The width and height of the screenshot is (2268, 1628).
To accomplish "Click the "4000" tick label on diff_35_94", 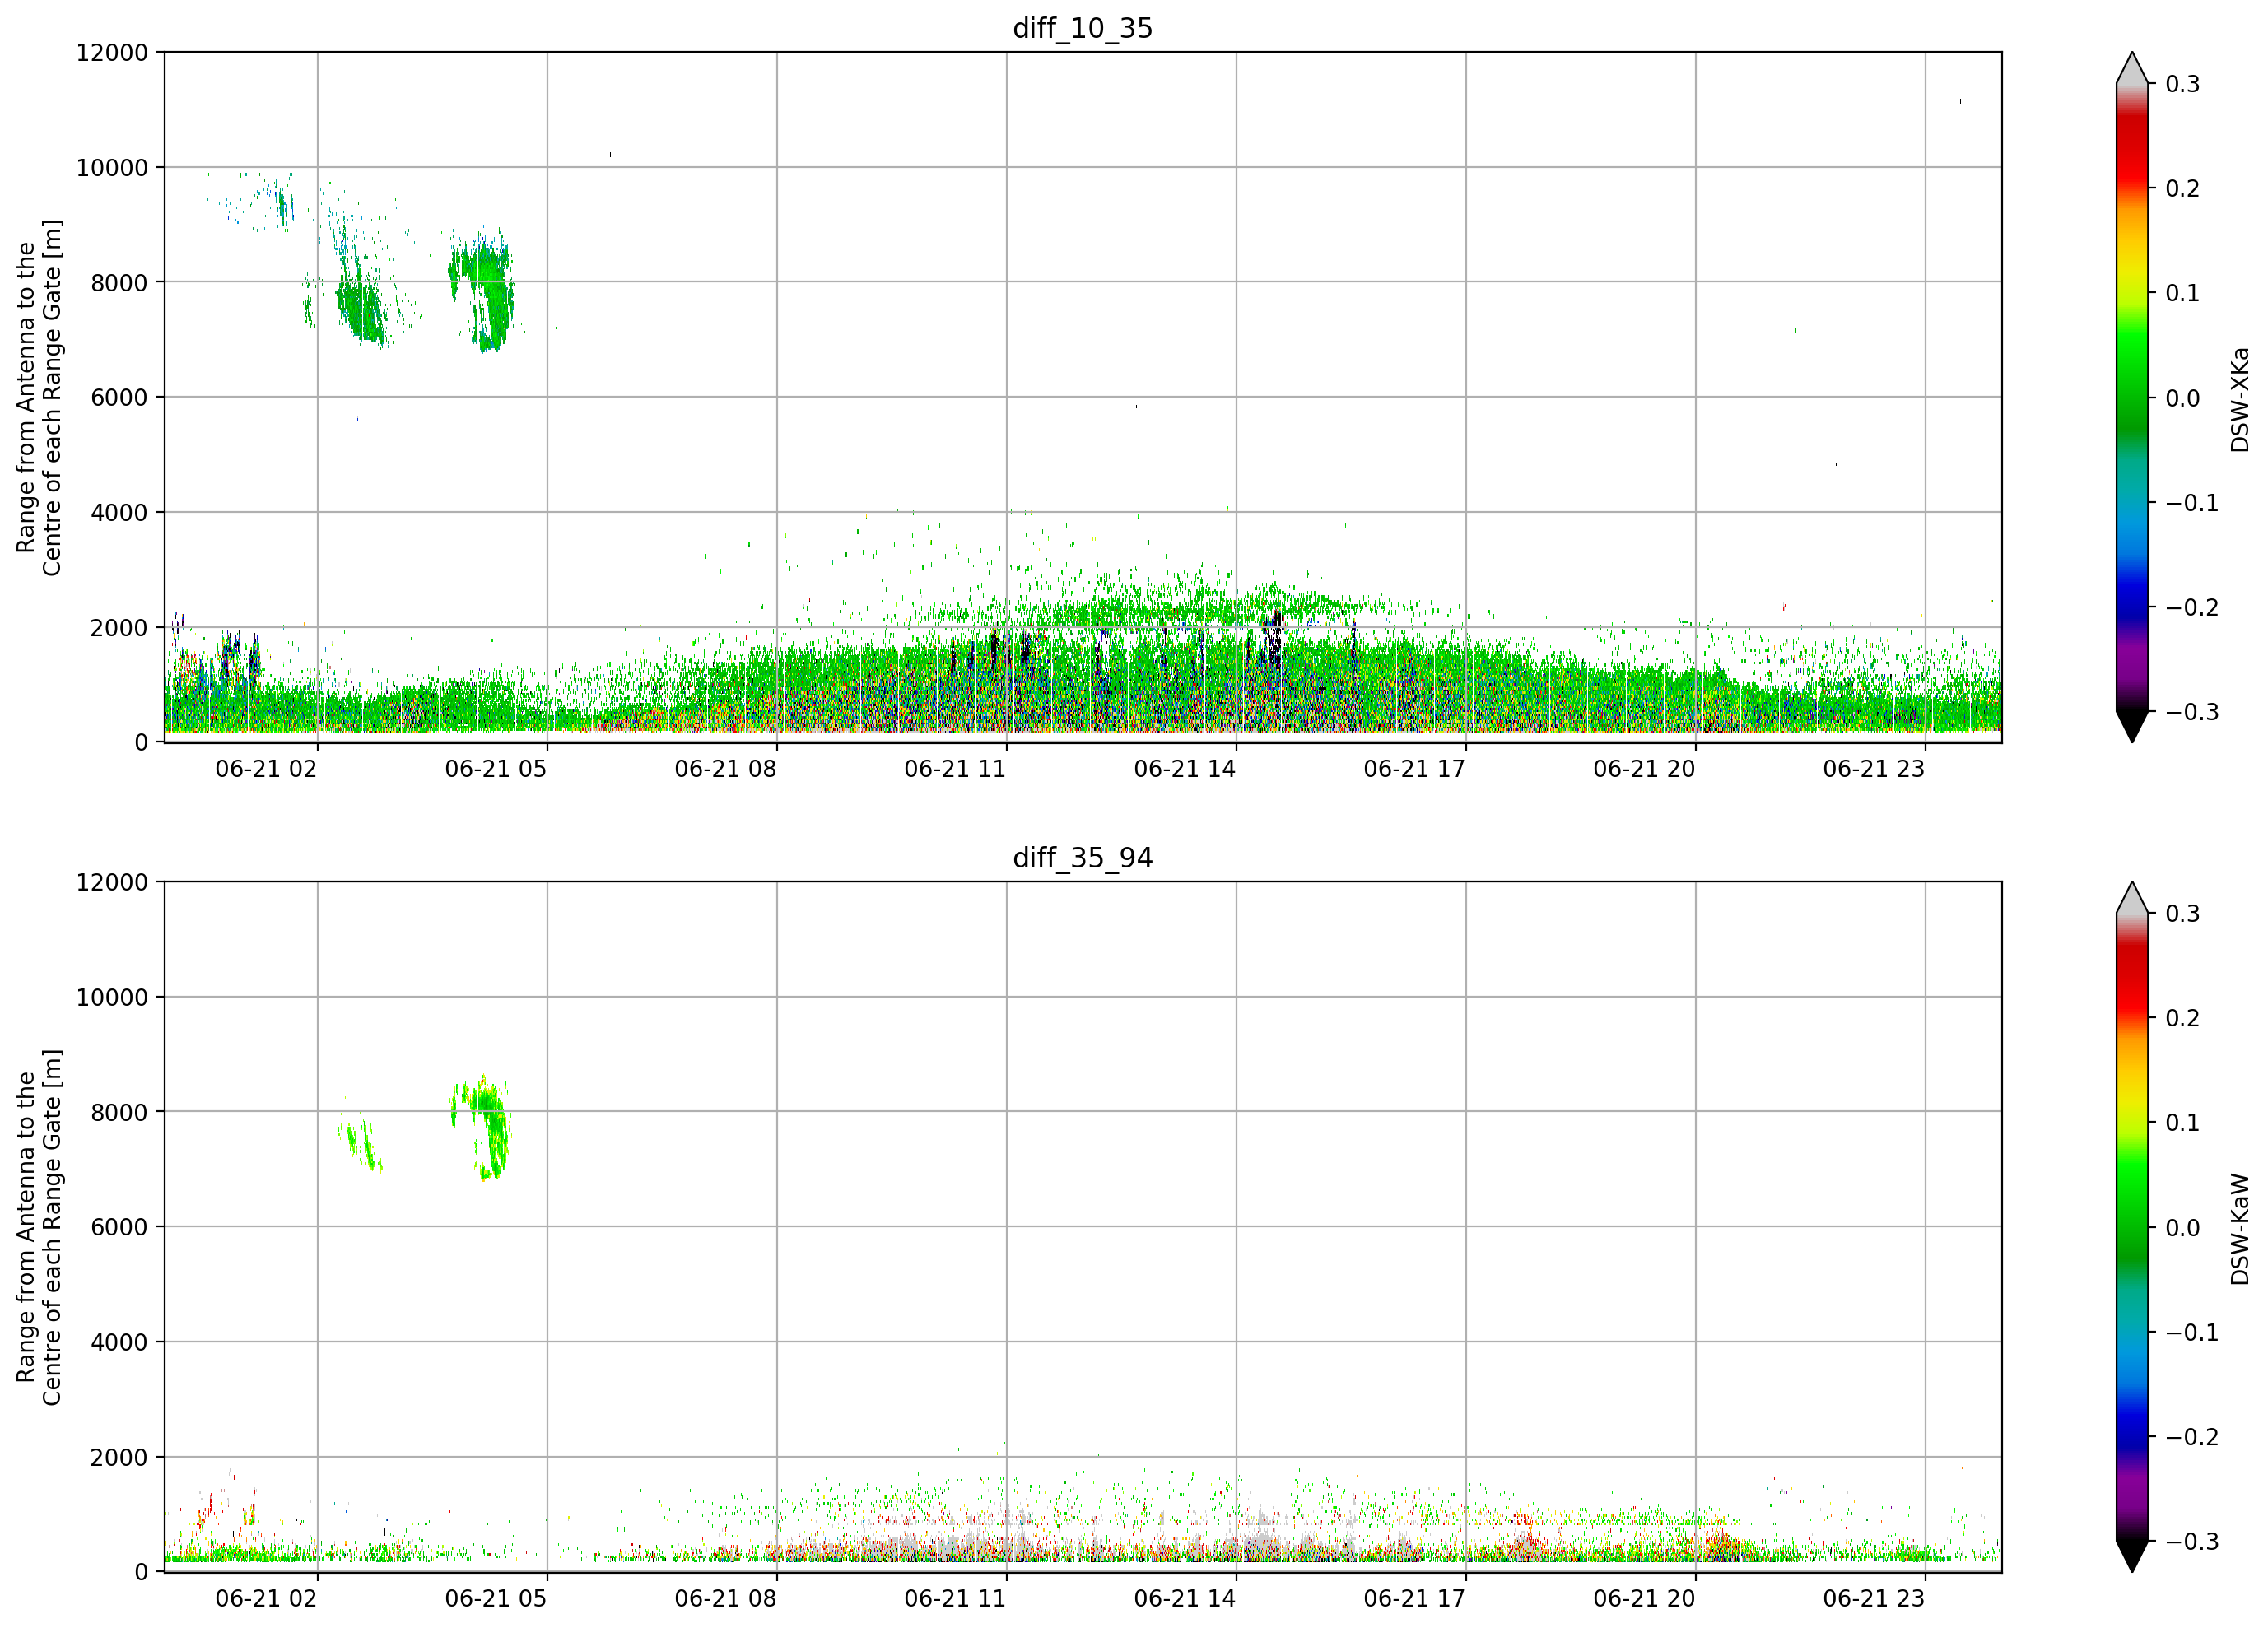I will click(119, 1342).
